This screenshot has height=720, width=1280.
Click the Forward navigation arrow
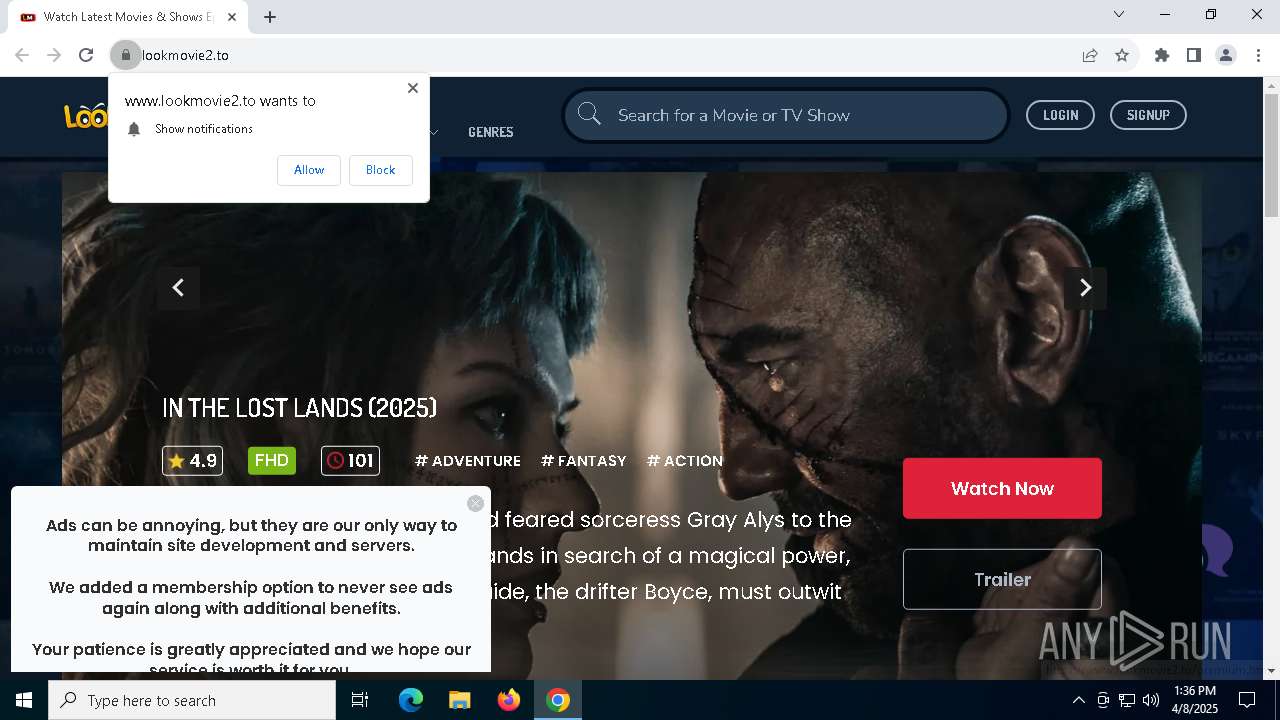[x=54, y=55]
